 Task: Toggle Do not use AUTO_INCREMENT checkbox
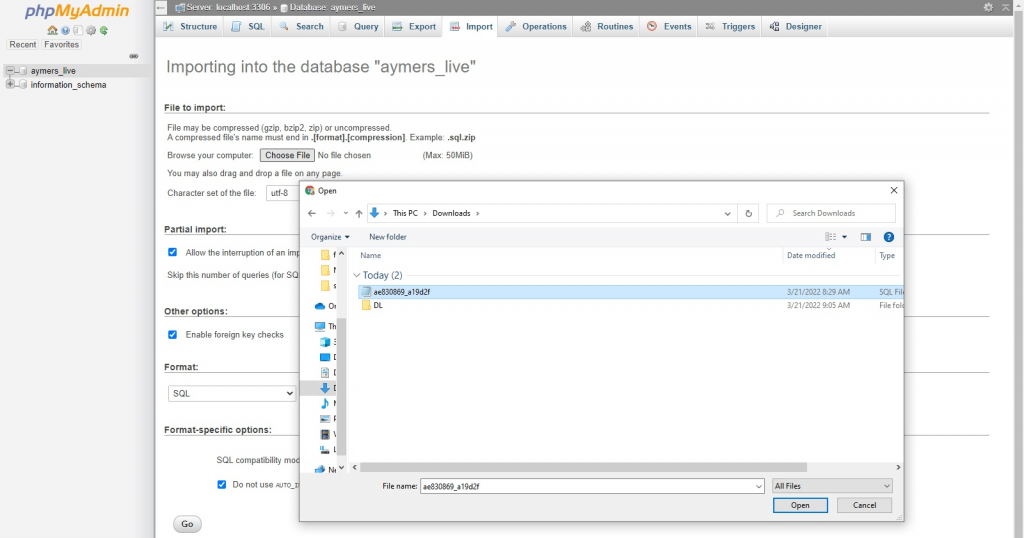(222, 484)
